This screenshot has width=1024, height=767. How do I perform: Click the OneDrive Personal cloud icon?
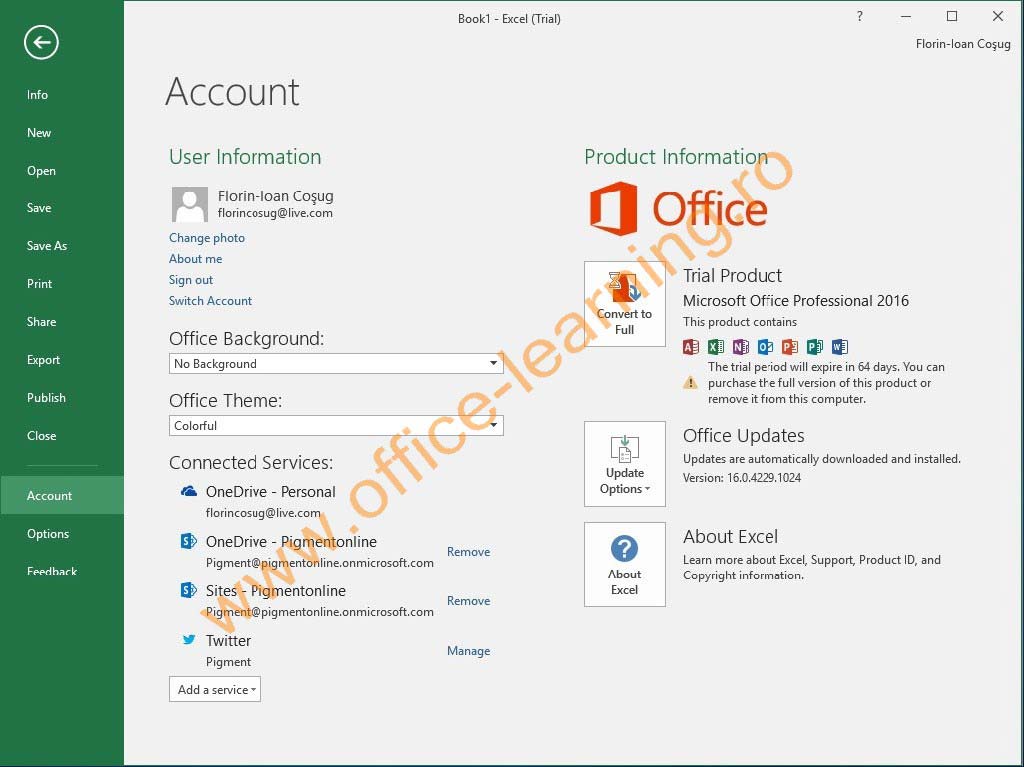tap(189, 491)
